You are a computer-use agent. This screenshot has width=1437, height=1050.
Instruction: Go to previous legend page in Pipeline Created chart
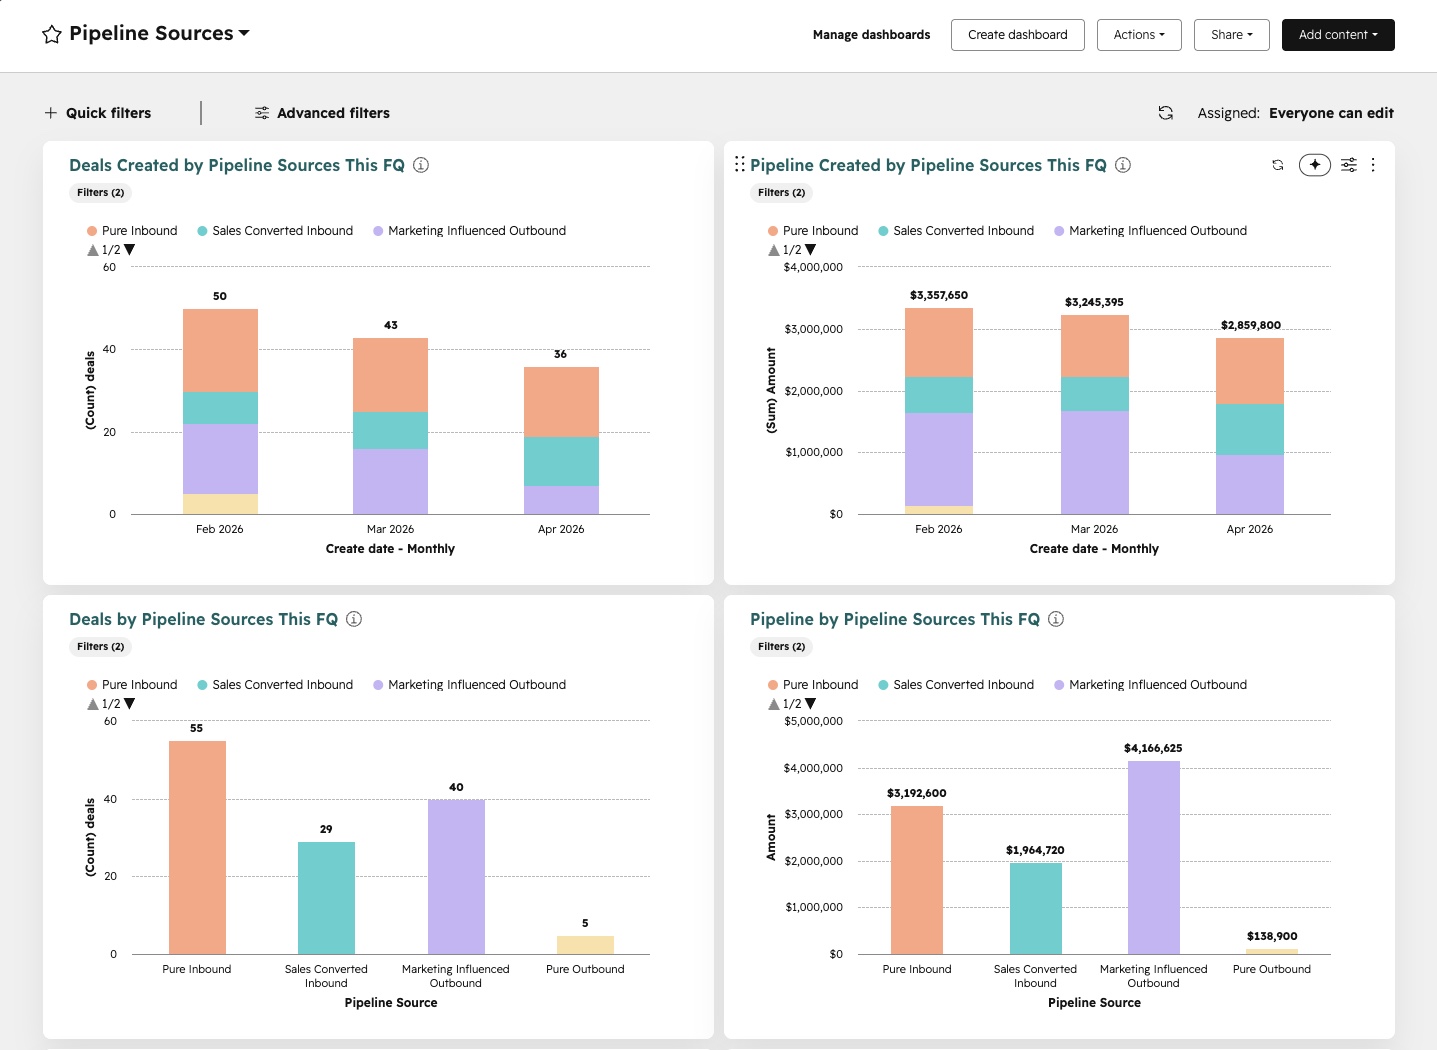click(774, 250)
